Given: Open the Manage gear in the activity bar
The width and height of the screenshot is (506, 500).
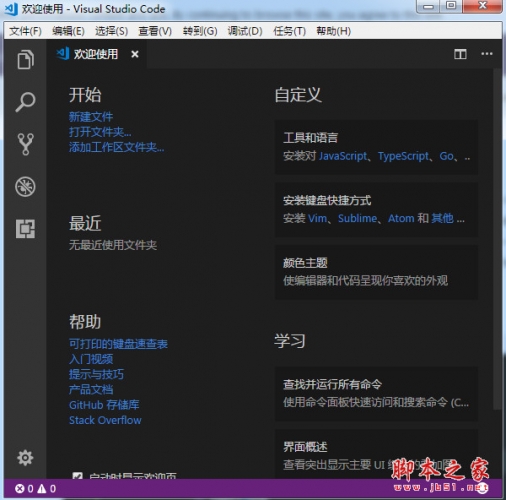Looking at the screenshot, I should (25, 458).
